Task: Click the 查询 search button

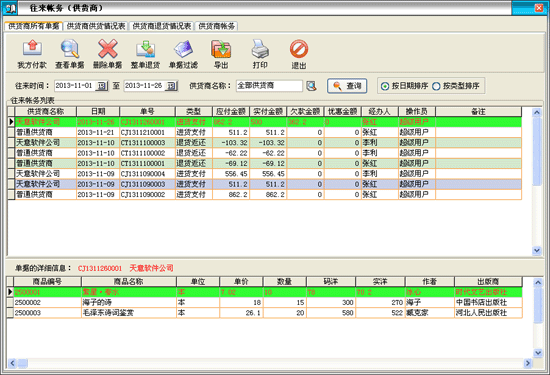Action: coord(347,86)
